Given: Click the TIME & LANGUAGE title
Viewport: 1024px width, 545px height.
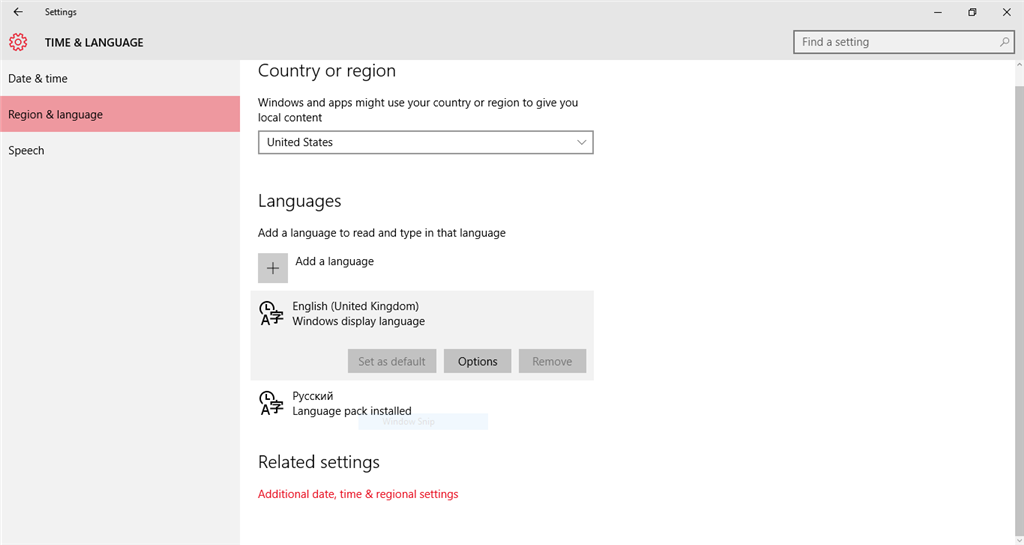Looking at the screenshot, I should pos(94,42).
